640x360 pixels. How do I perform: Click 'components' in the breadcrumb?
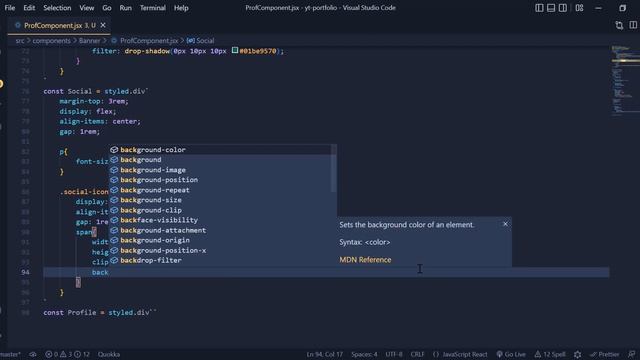pyautogui.click(x=51, y=40)
